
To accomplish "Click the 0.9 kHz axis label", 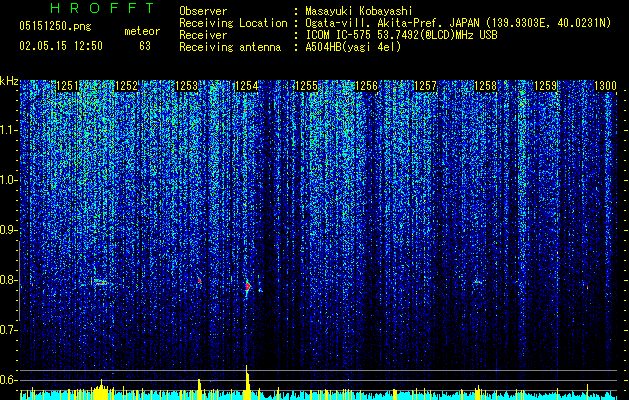I will pos(9,230).
